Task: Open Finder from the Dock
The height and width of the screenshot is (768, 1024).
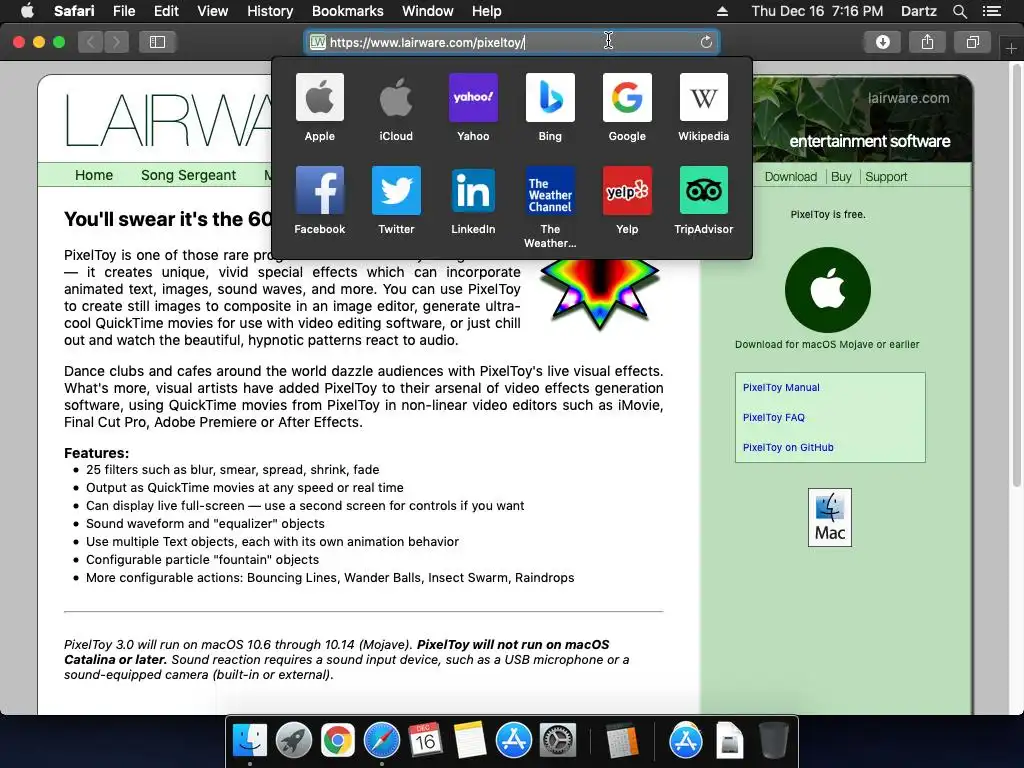Action: click(249, 741)
